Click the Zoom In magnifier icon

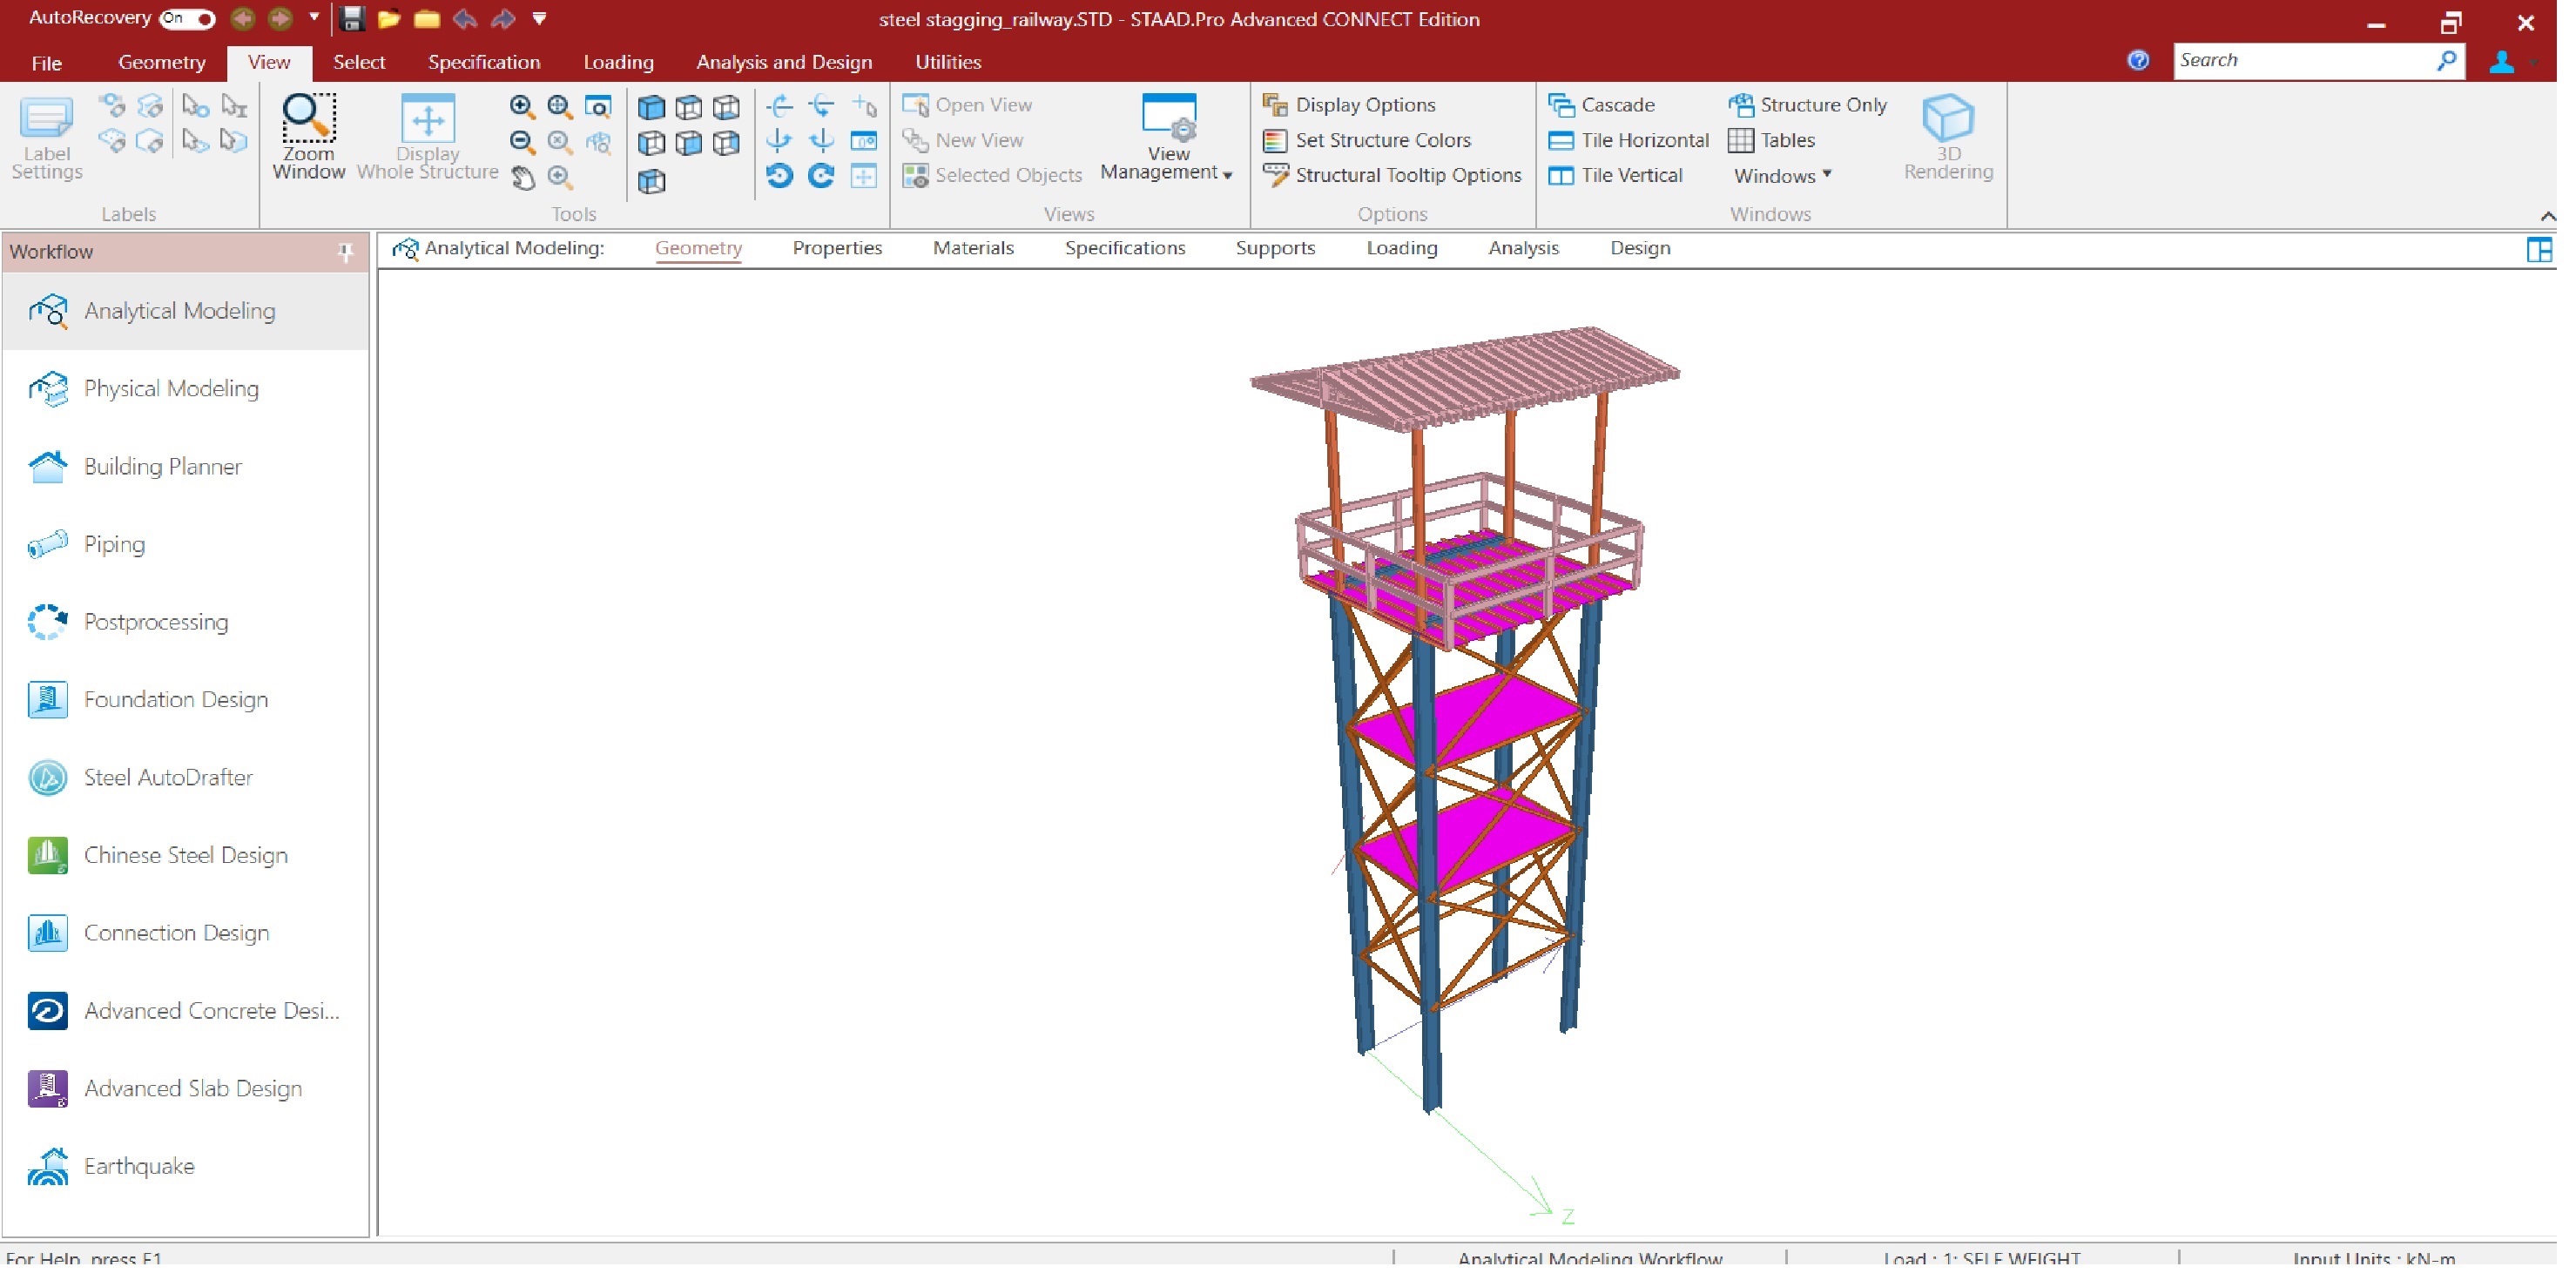522,106
